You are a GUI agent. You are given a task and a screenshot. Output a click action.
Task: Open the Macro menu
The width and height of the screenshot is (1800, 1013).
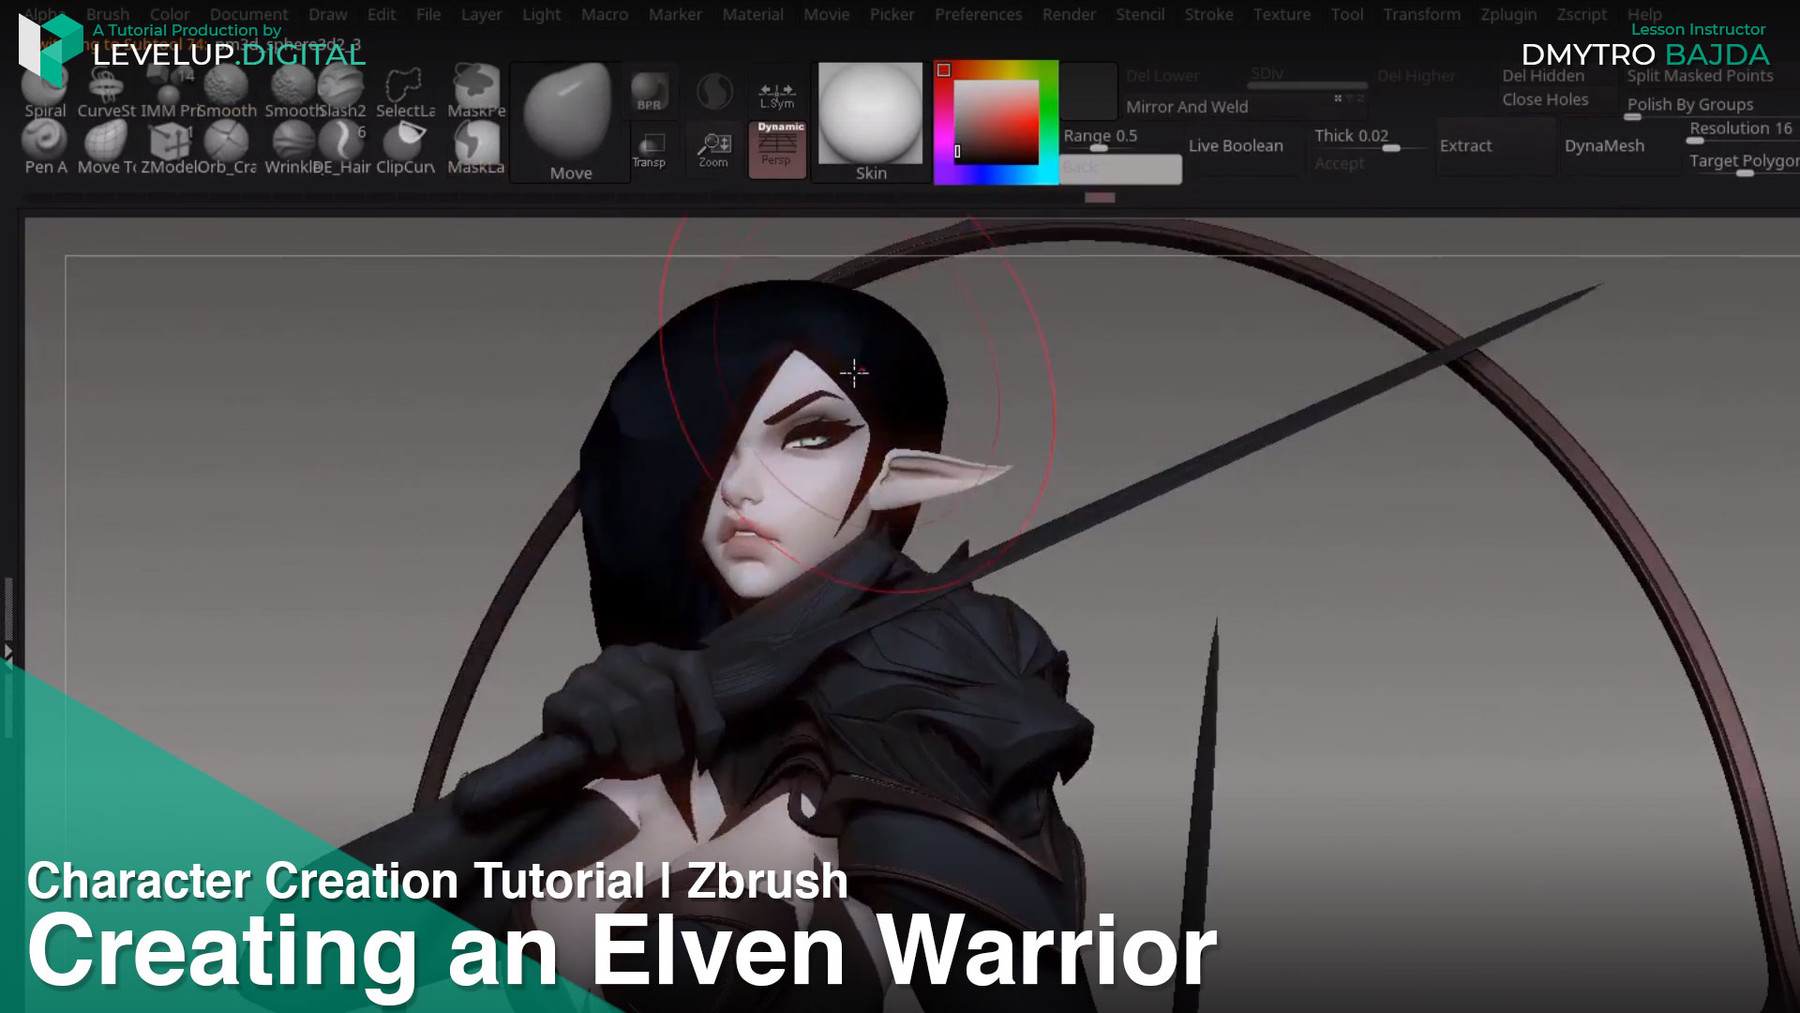[604, 14]
